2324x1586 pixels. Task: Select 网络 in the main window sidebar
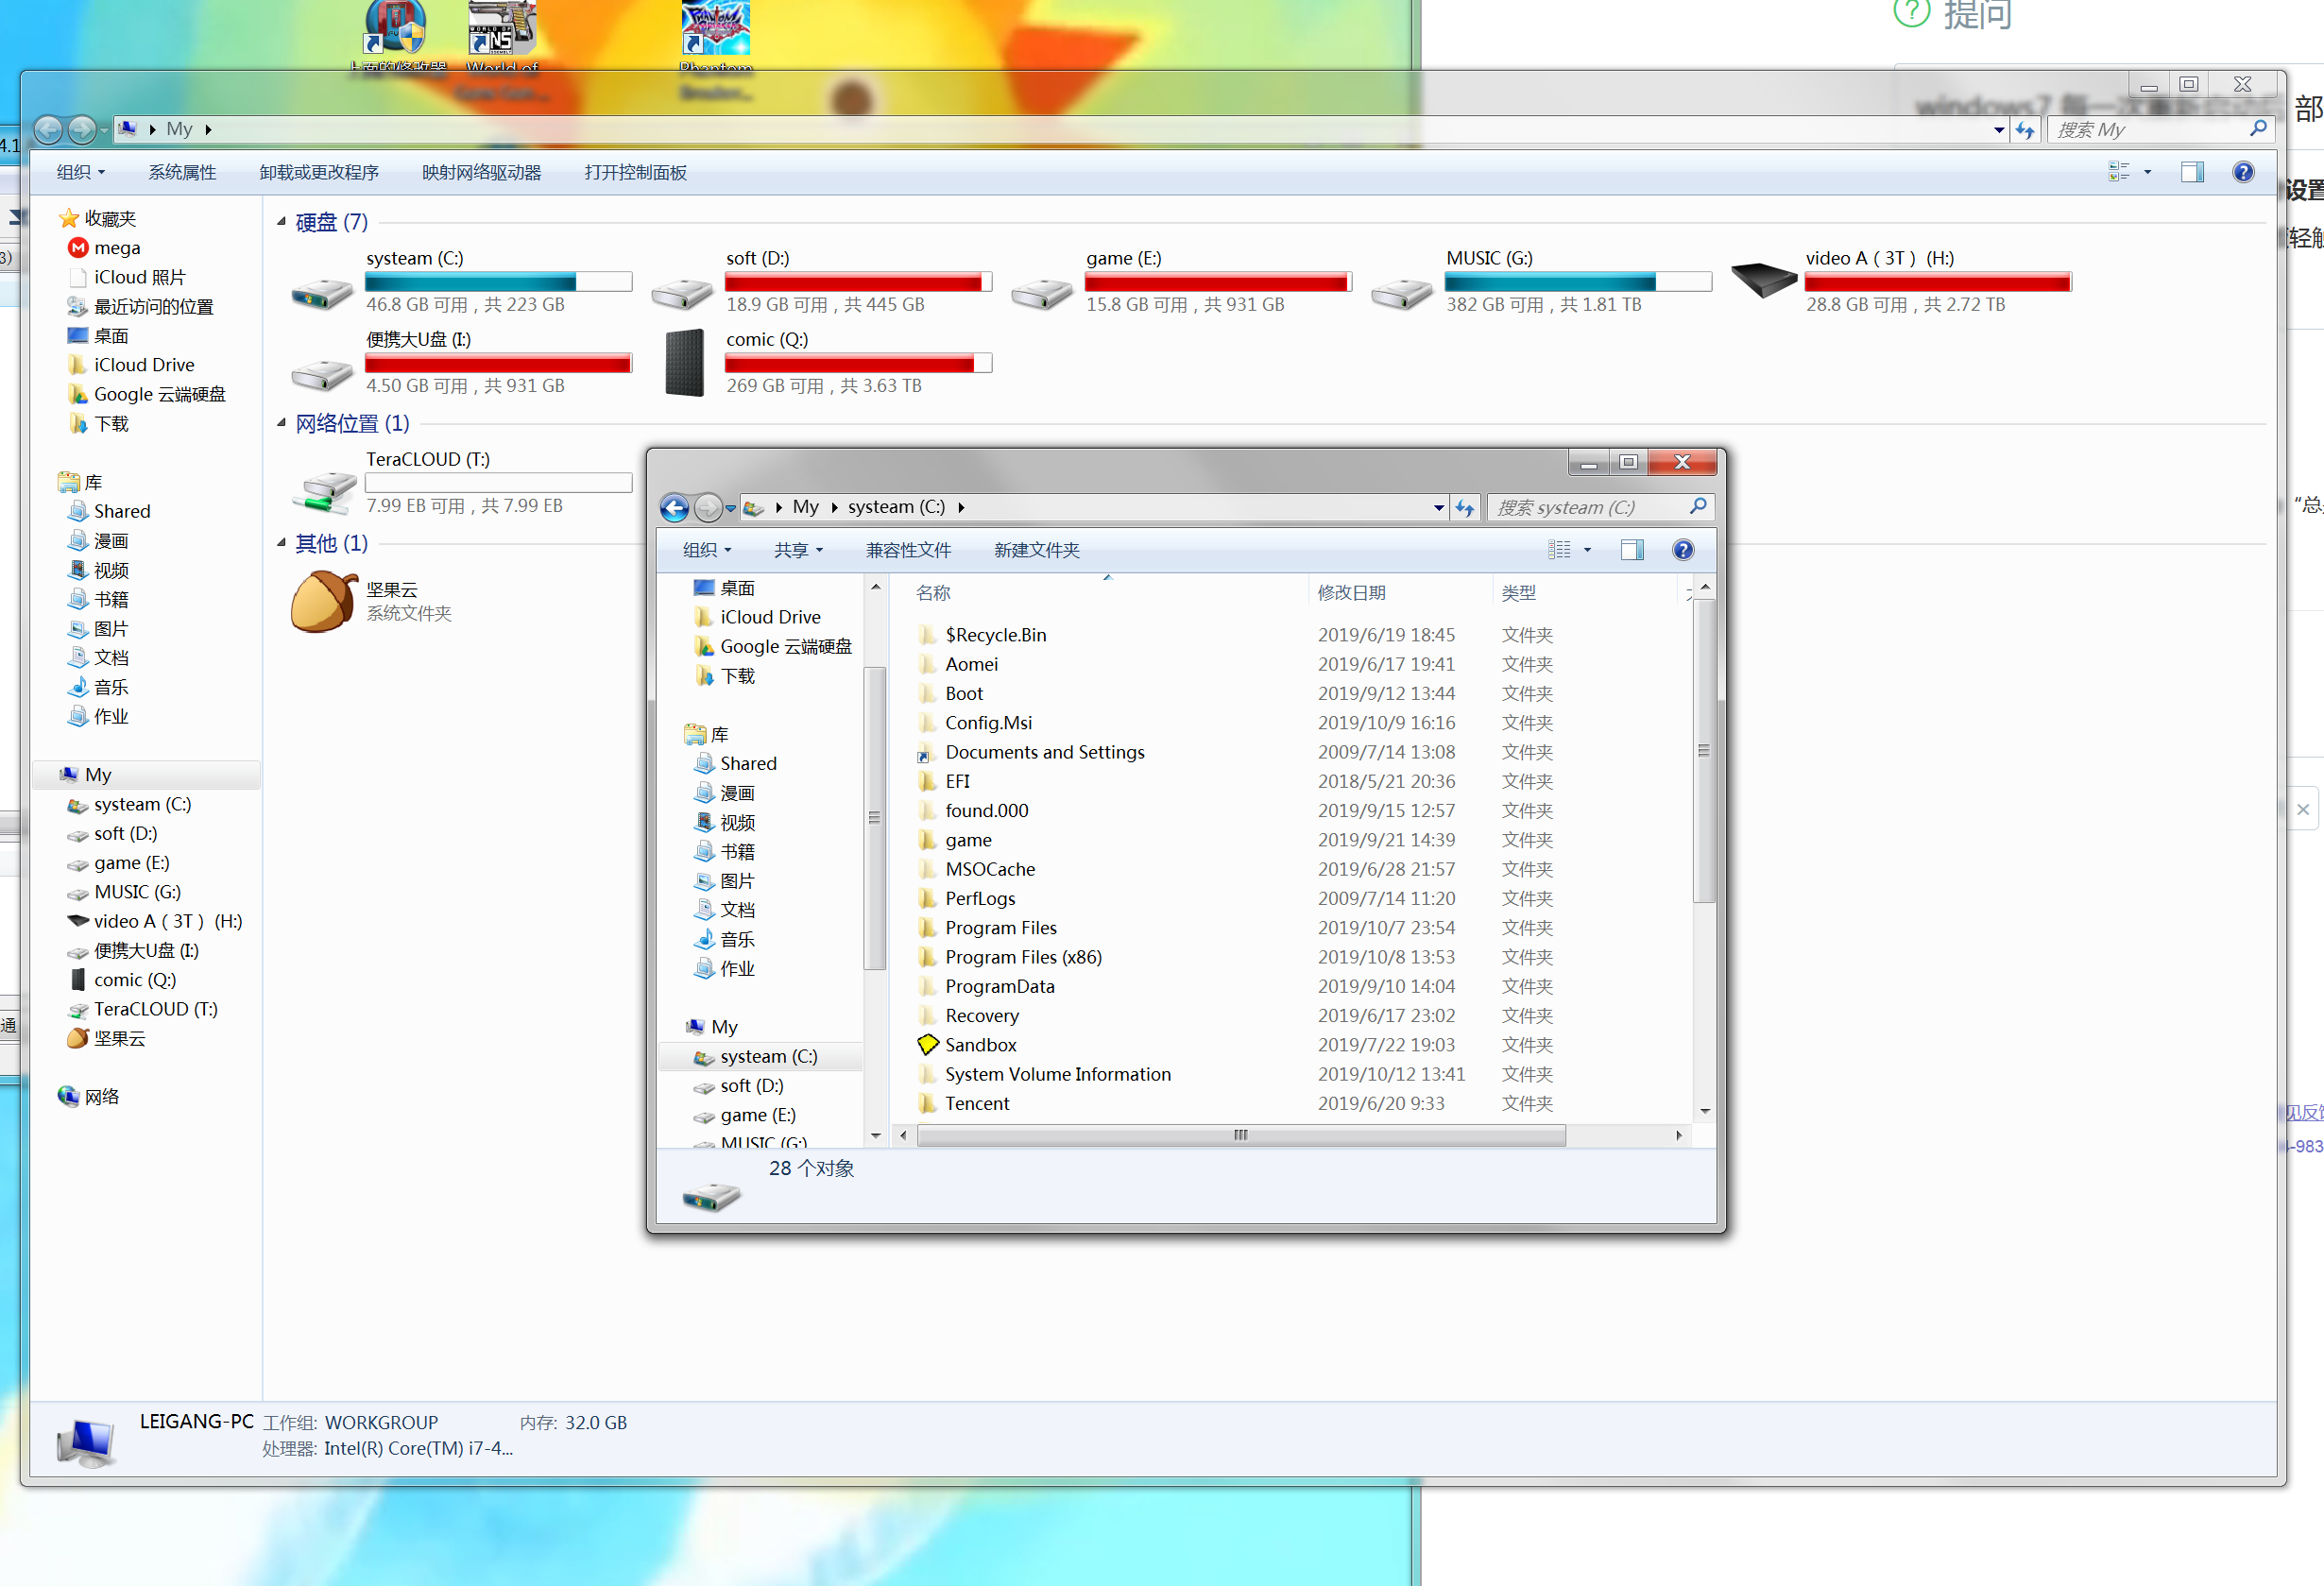[x=88, y=1097]
